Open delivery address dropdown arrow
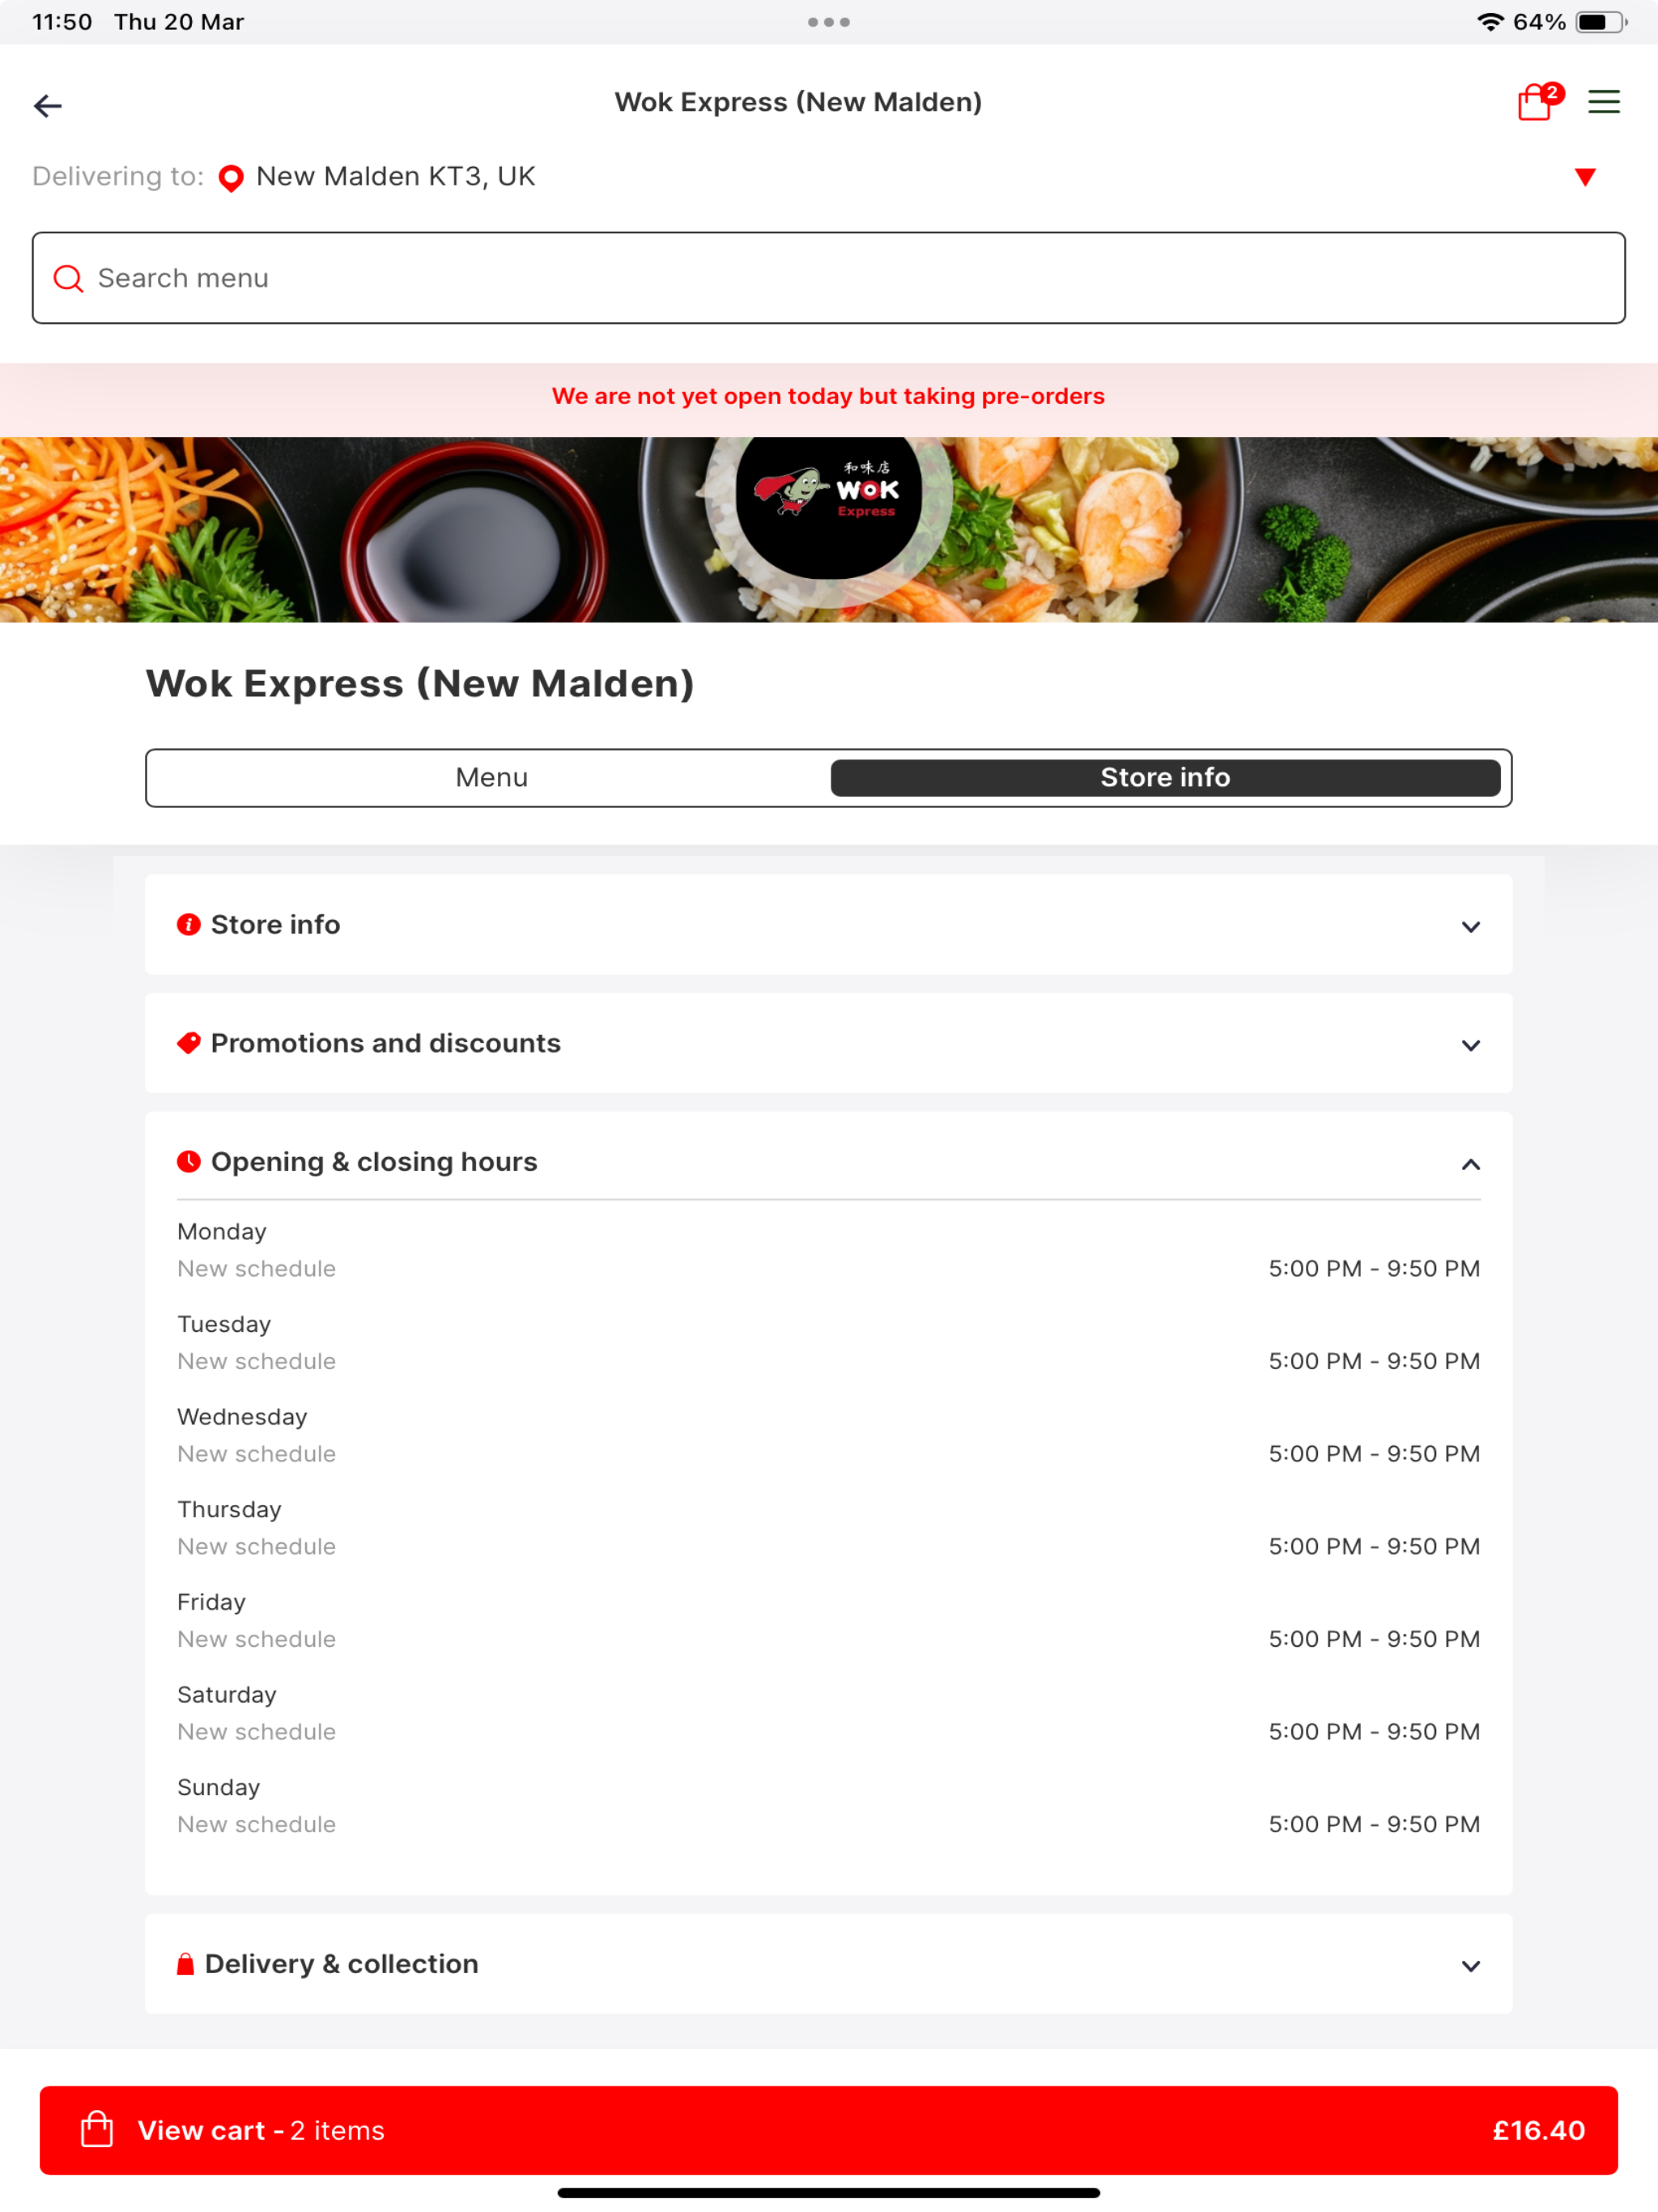This screenshot has height=2212, width=1658. [1585, 178]
